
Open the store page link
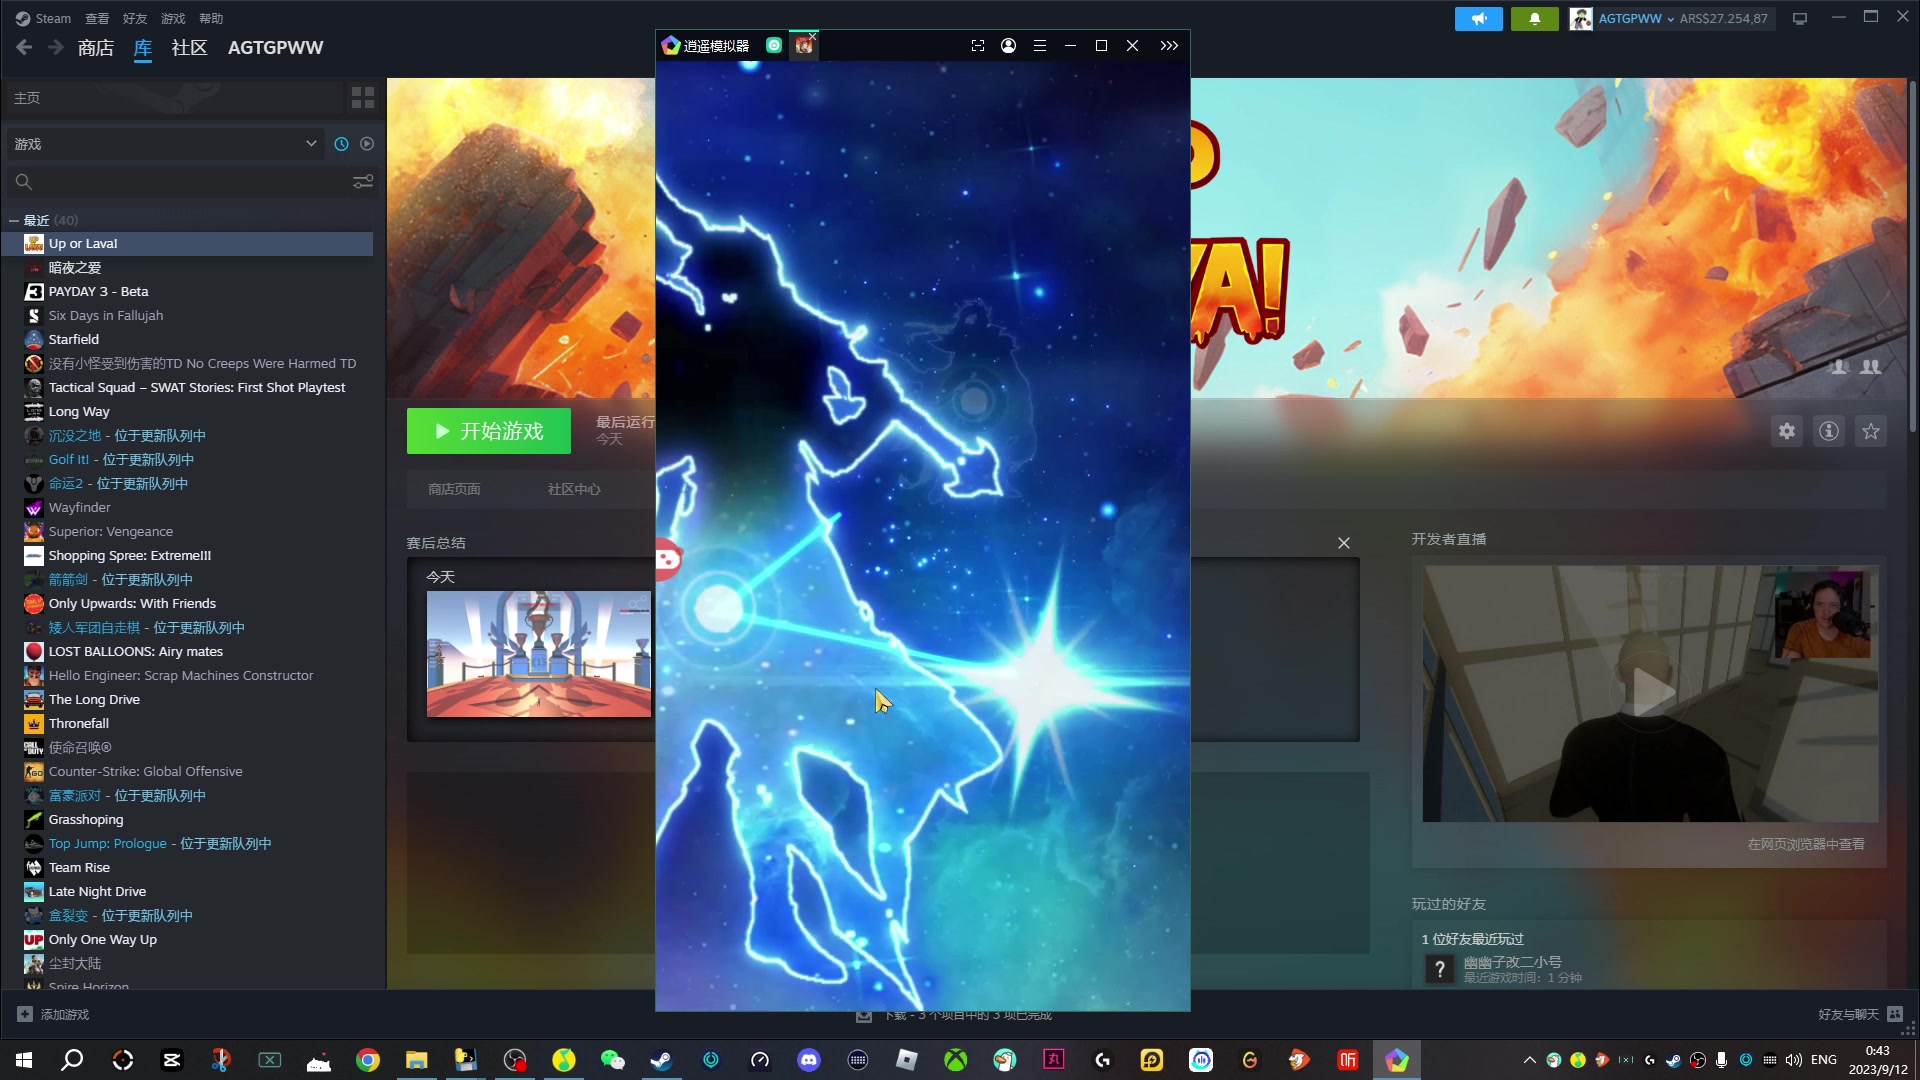click(x=454, y=489)
